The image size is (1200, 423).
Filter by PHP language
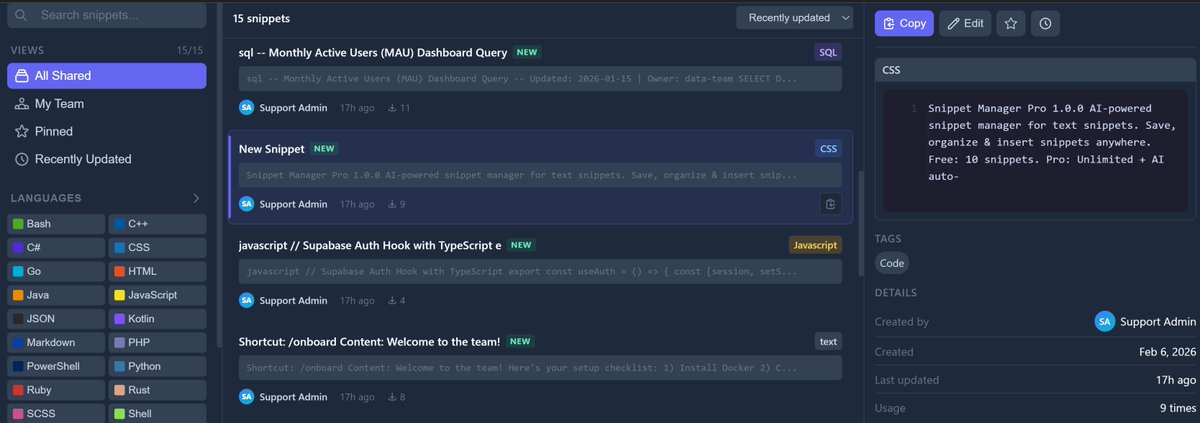tap(157, 343)
